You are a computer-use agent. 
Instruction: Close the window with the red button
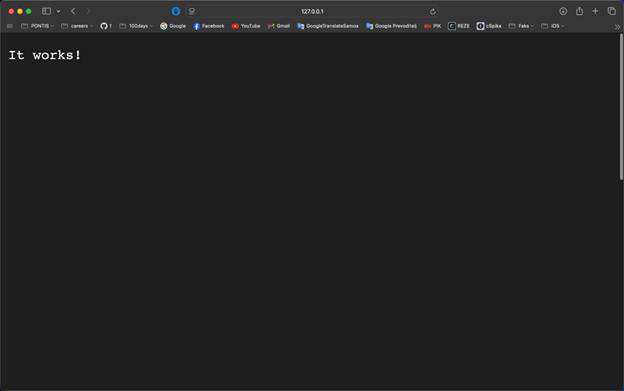[x=11, y=12]
